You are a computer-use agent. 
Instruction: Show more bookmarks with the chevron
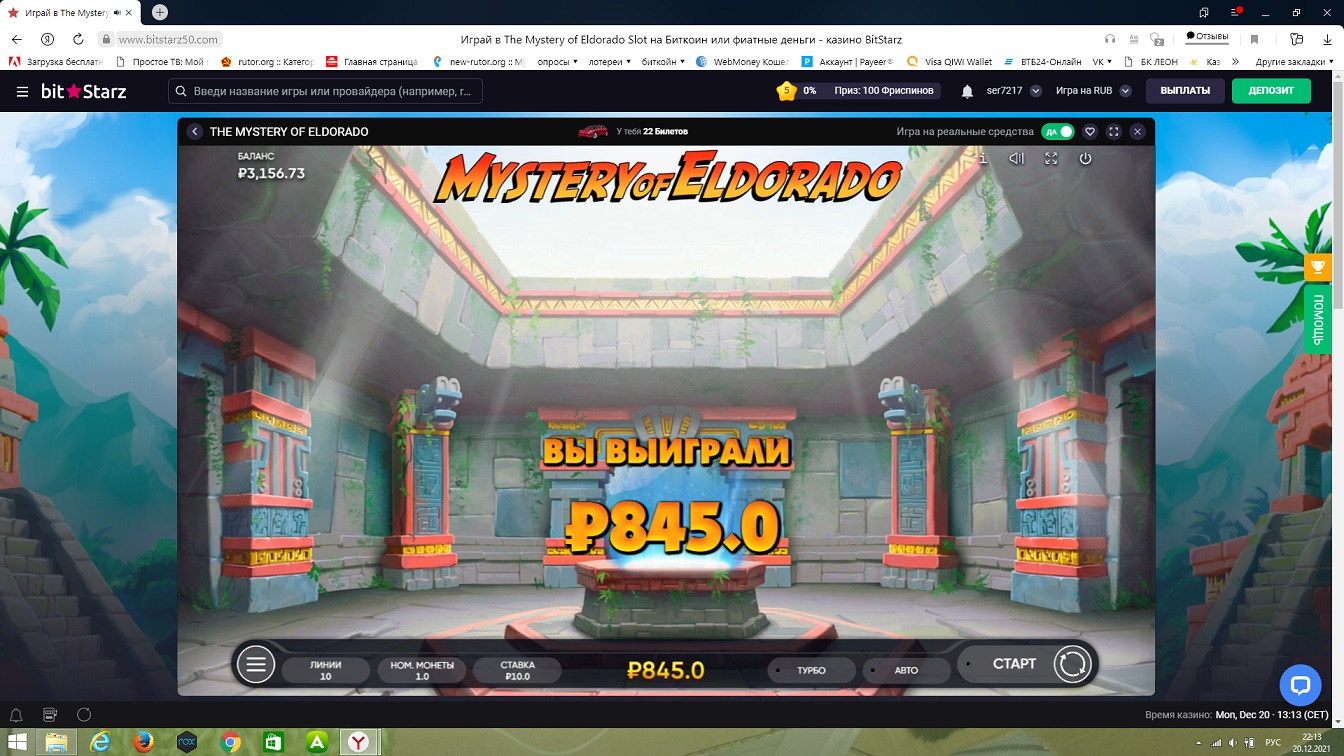point(1236,62)
